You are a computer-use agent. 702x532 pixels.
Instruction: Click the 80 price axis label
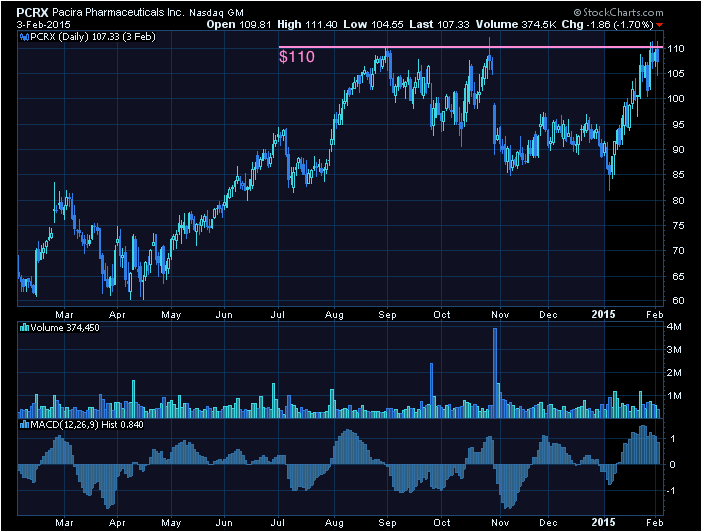click(676, 200)
